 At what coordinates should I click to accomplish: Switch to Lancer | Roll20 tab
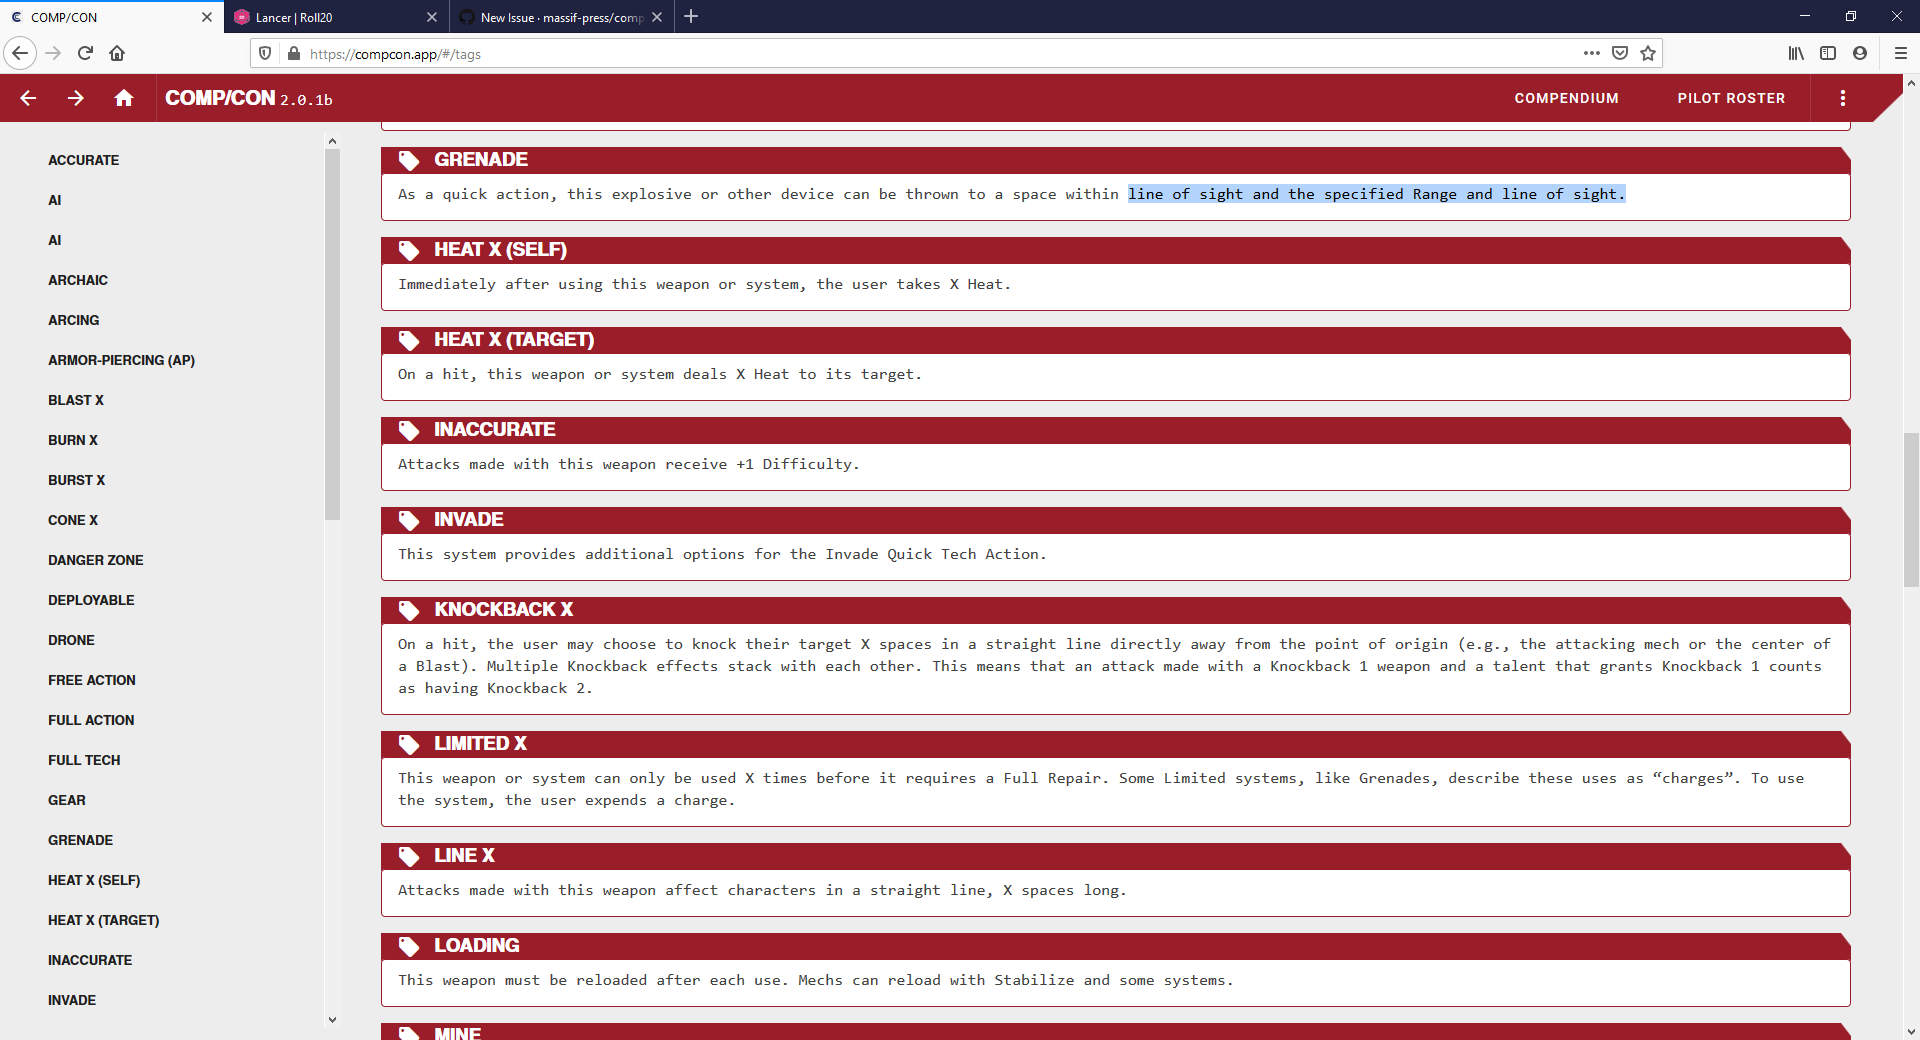click(x=335, y=17)
